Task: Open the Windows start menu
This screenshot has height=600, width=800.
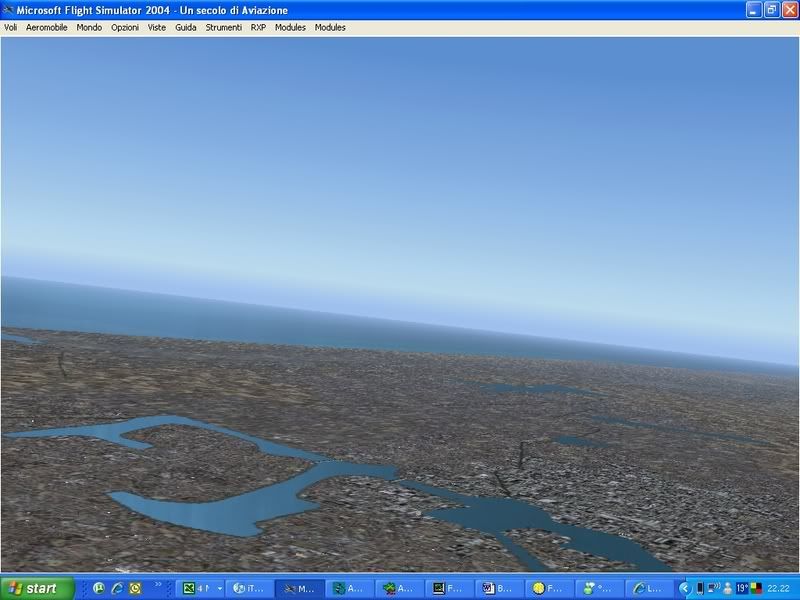Action: (37, 588)
